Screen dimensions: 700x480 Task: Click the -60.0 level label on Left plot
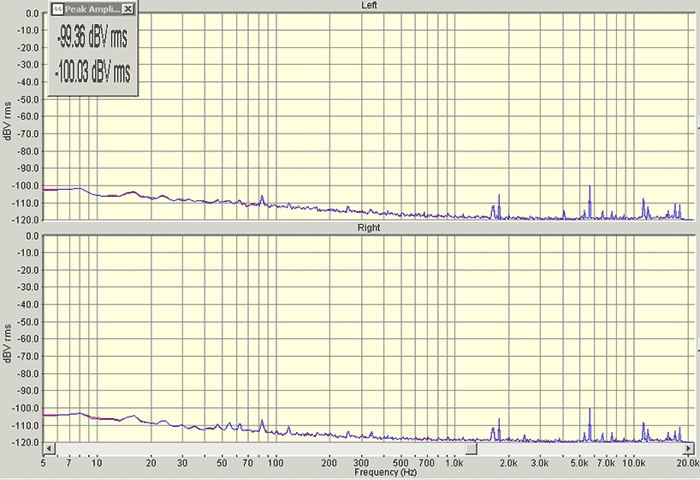click(x=29, y=117)
